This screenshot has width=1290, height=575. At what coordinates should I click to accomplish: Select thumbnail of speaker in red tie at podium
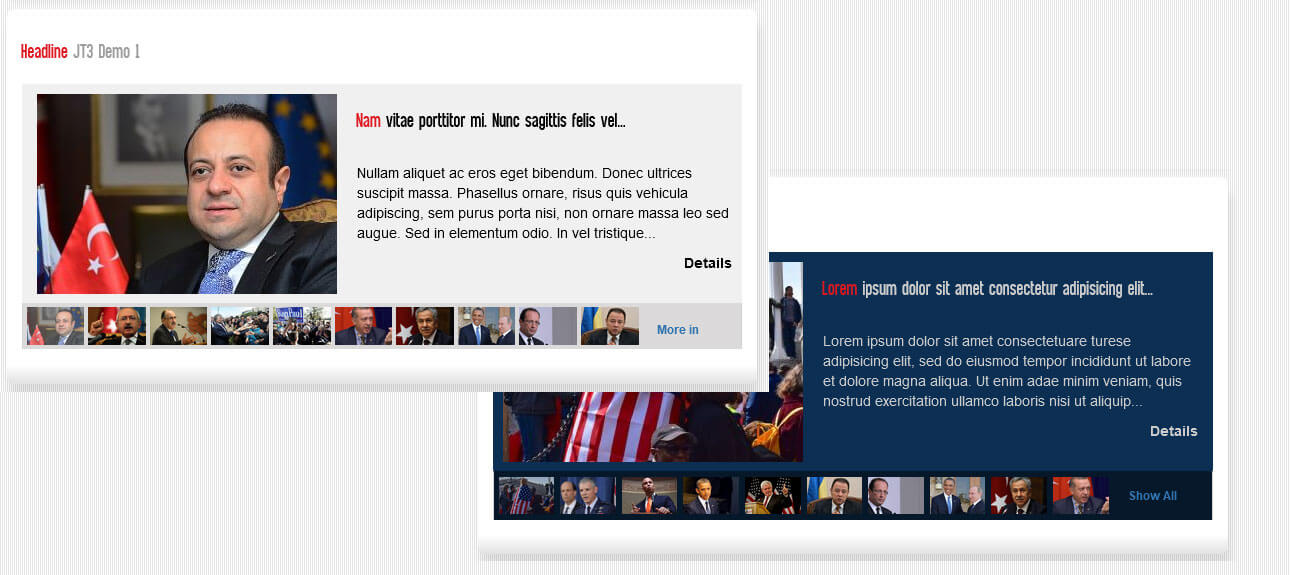click(649, 496)
